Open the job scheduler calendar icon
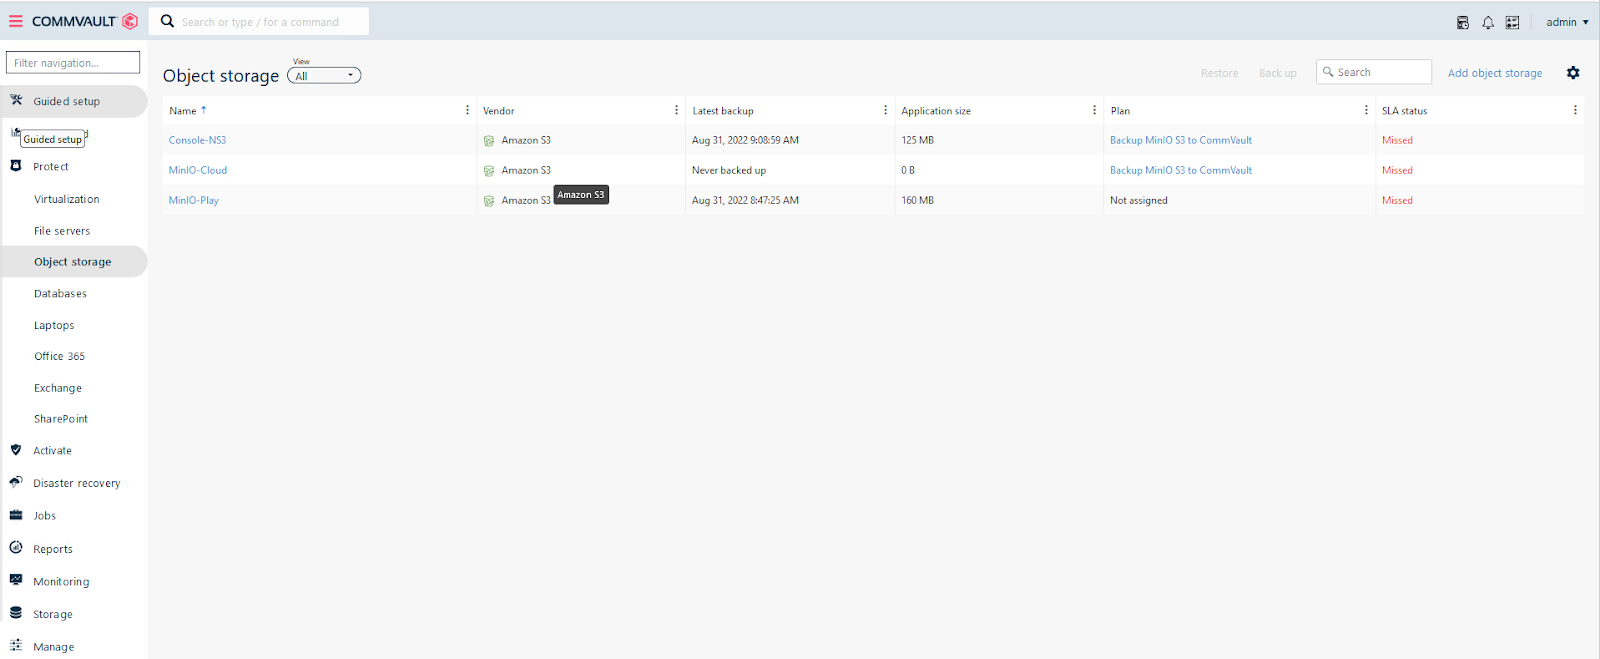 (x=1463, y=22)
